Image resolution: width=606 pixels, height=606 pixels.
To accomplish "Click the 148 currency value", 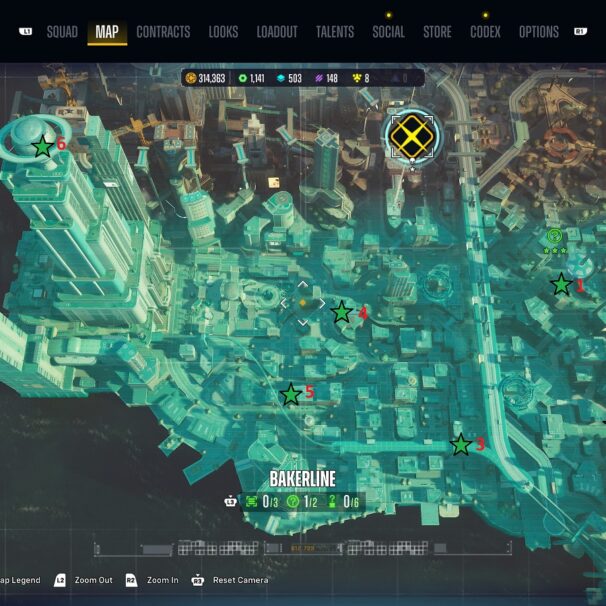I will click(332, 78).
